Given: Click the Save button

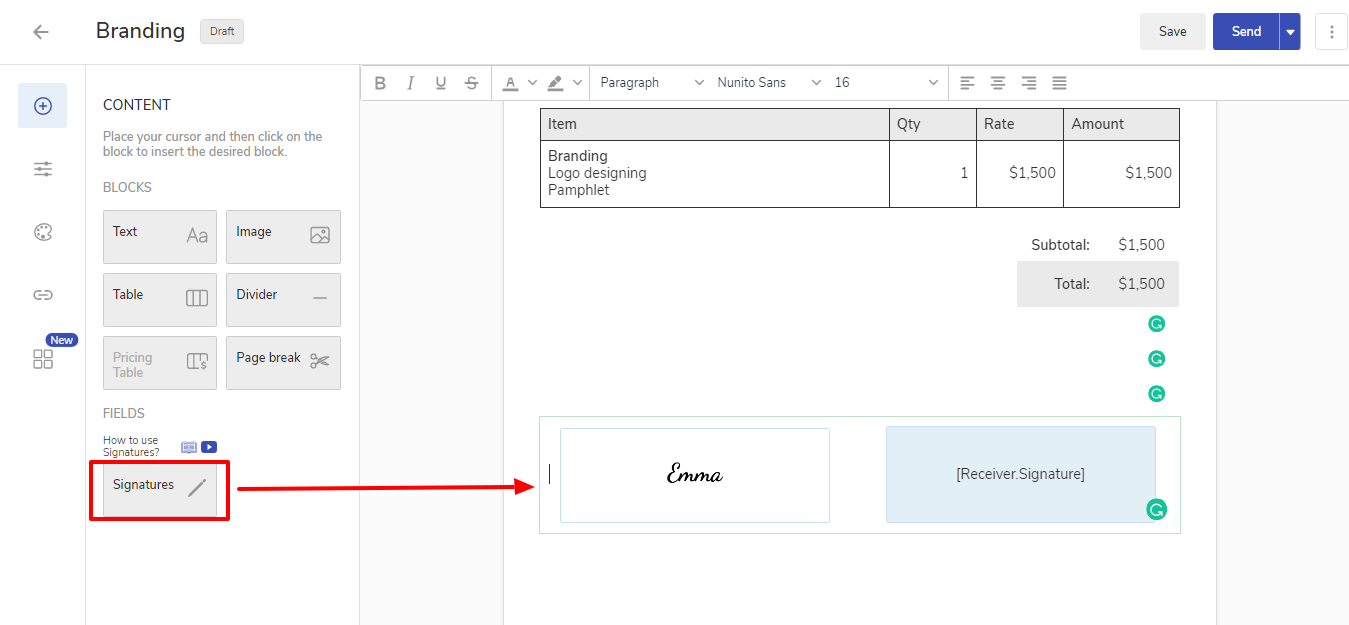Looking at the screenshot, I should [1172, 32].
